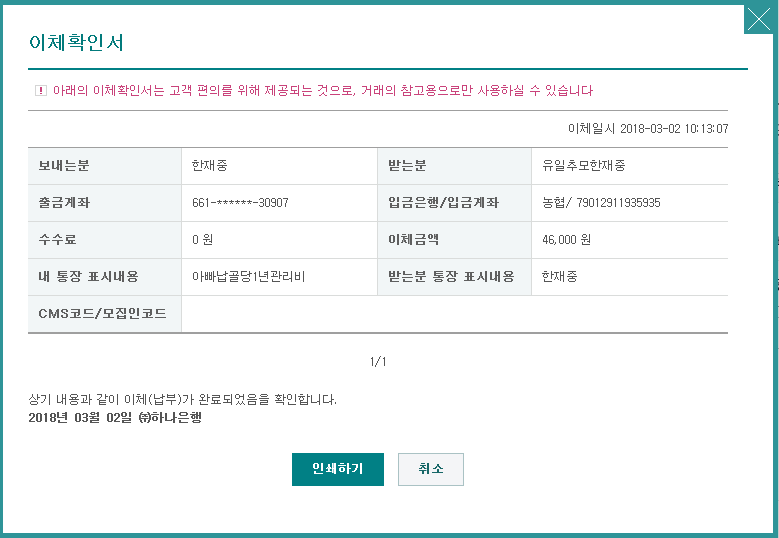
Task: Select the masked 출금계좌 number 661-******-30907
Action: point(240,203)
